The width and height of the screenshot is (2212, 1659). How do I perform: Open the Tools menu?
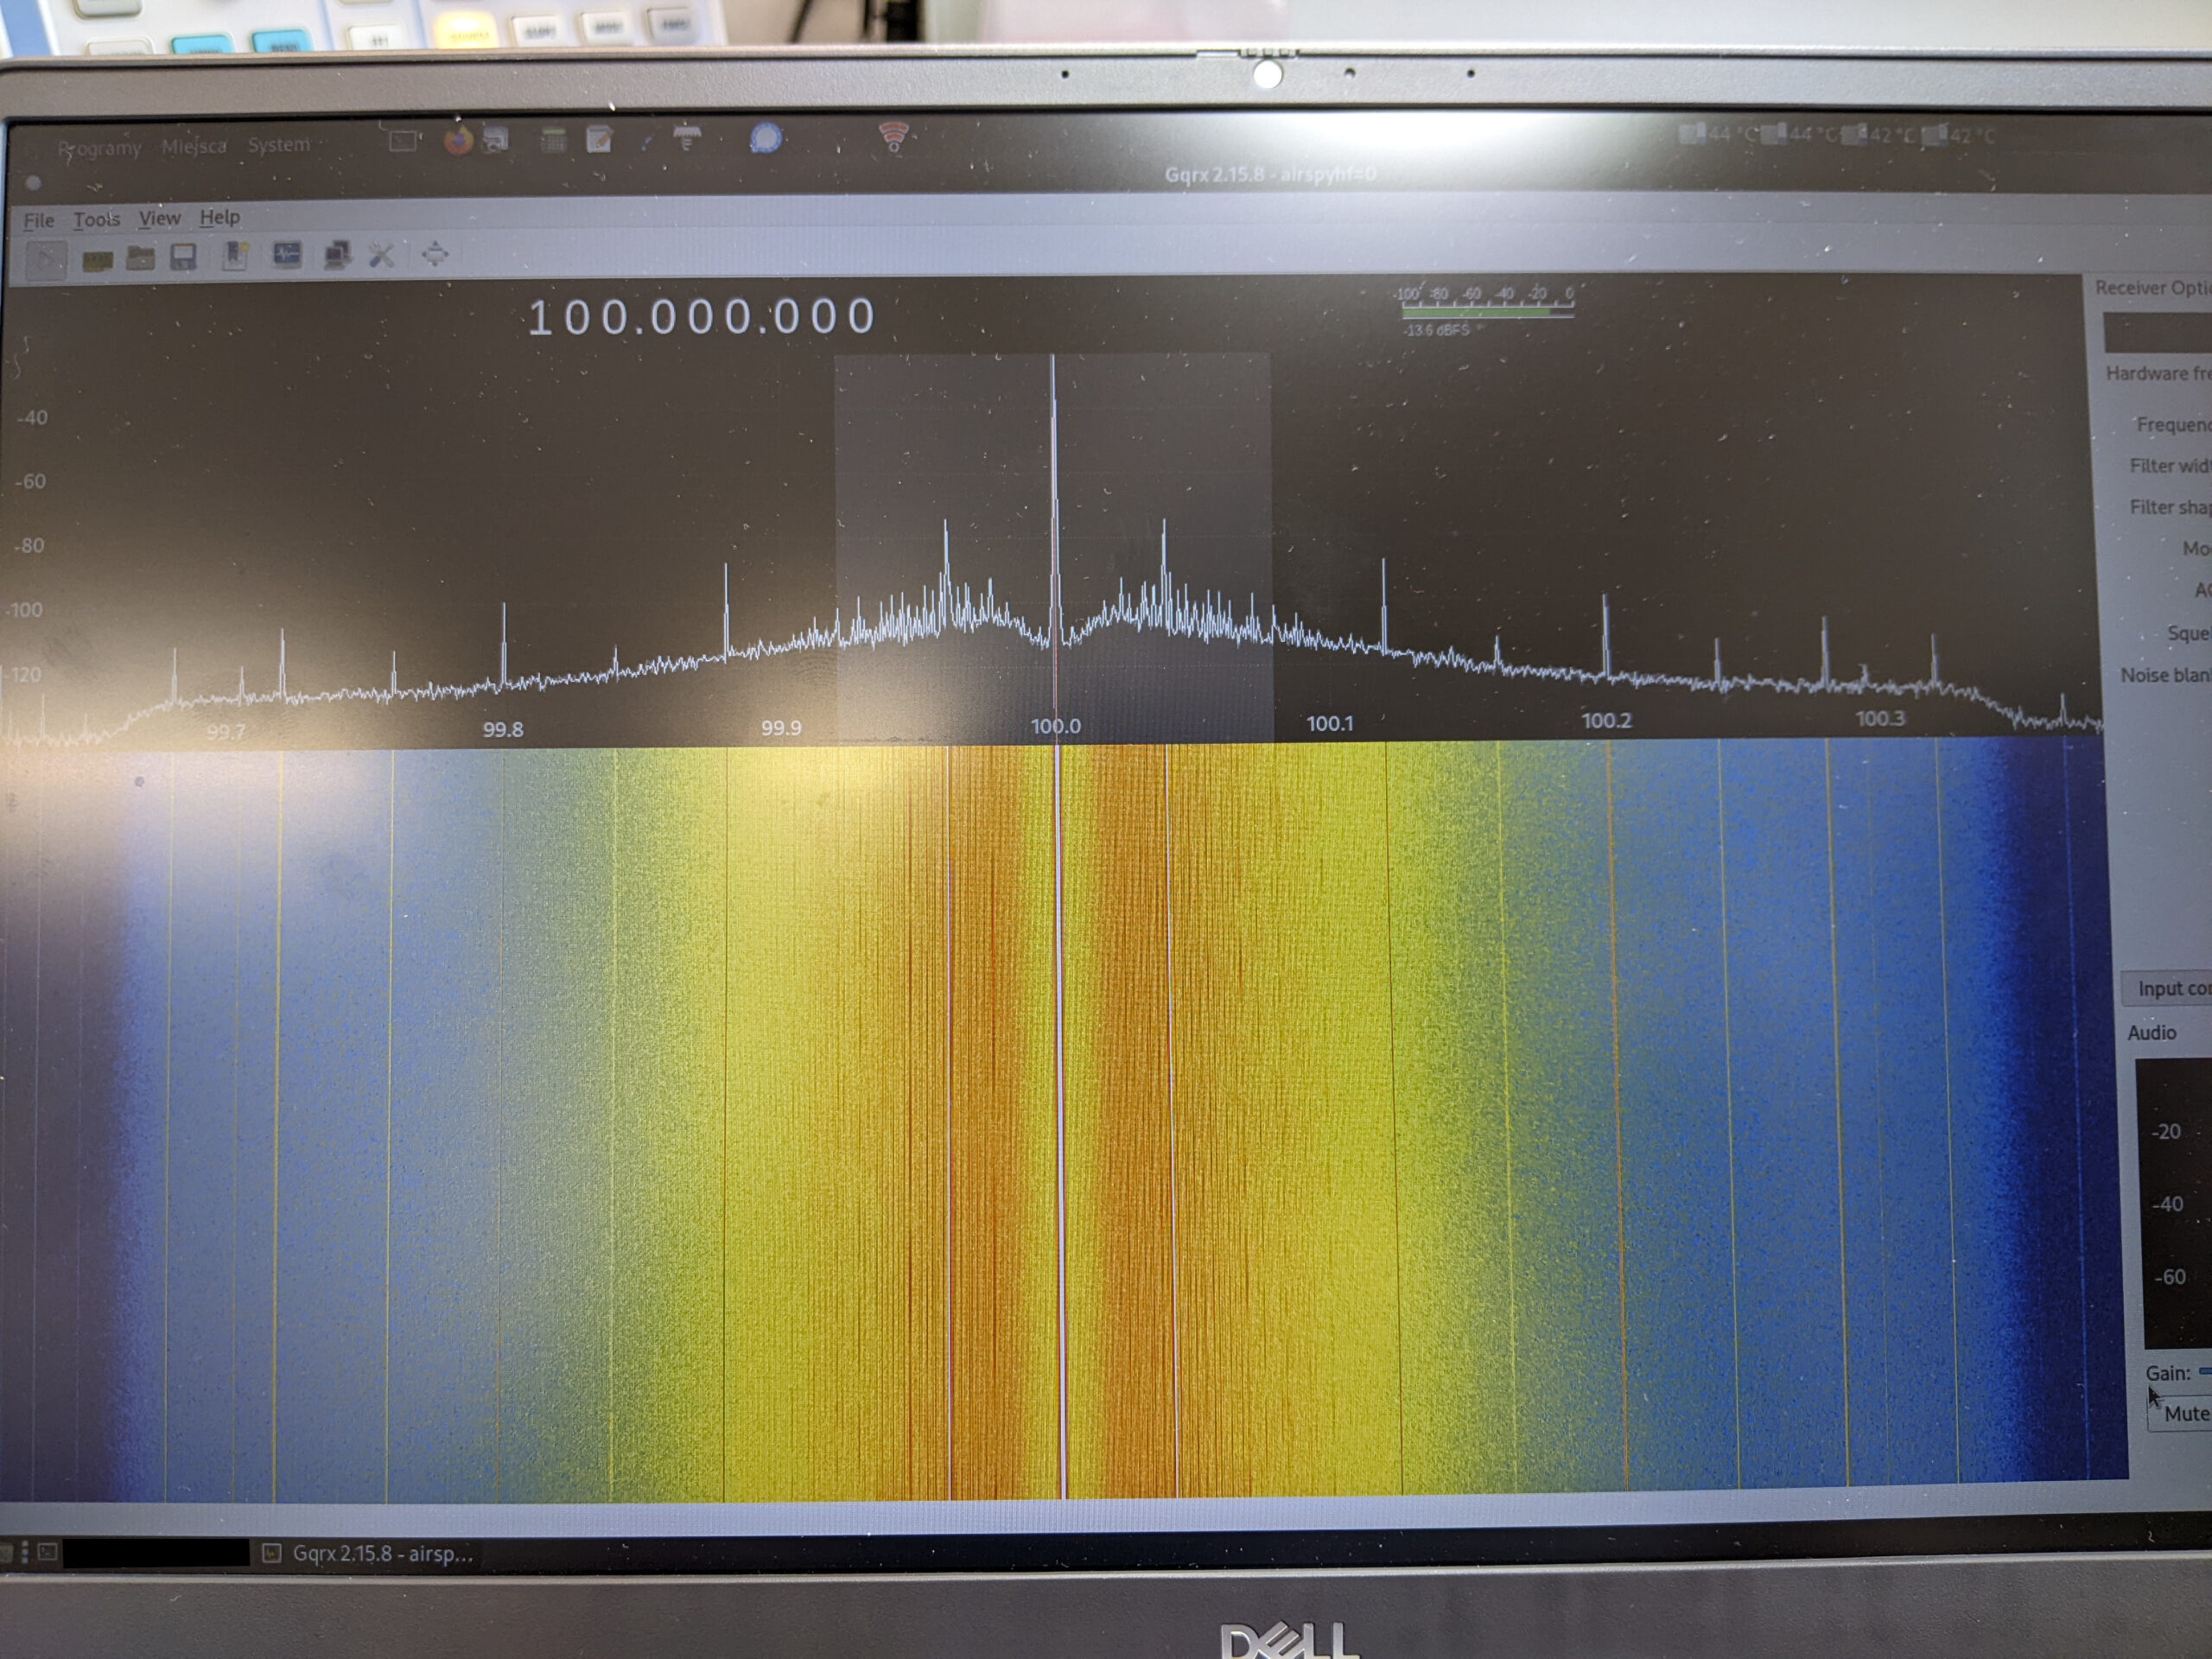point(96,219)
